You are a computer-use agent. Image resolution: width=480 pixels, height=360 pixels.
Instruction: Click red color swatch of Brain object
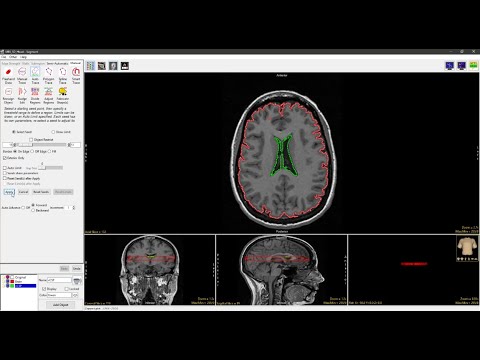point(12,282)
